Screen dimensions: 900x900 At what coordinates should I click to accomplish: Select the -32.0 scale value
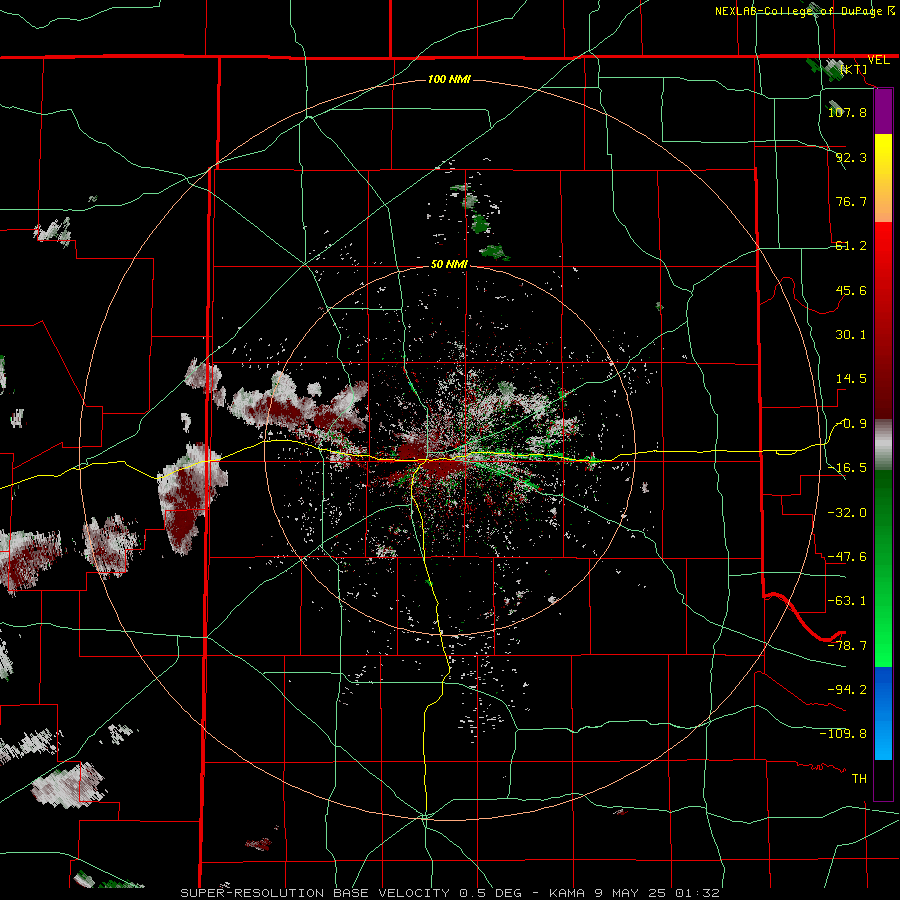point(847,512)
